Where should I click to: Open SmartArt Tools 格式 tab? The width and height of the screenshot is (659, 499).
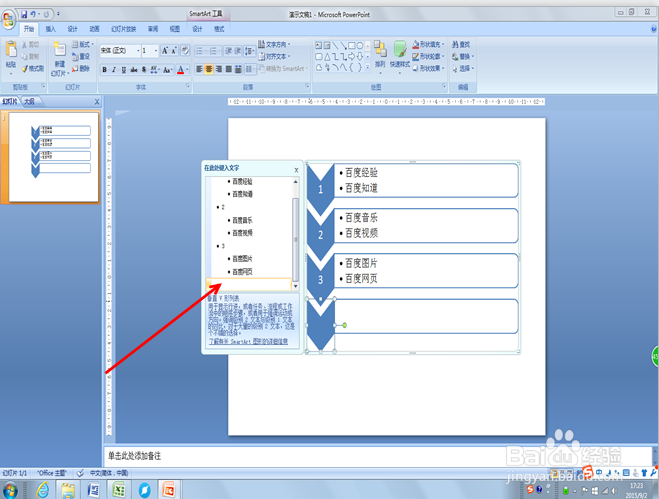pos(219,29)
